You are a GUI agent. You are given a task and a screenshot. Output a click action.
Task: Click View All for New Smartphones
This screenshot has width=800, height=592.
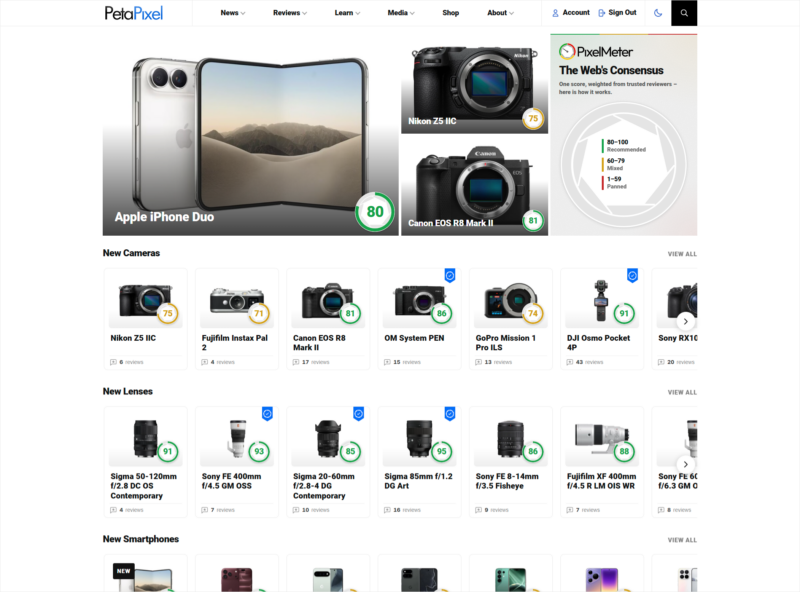coord(682,540)
